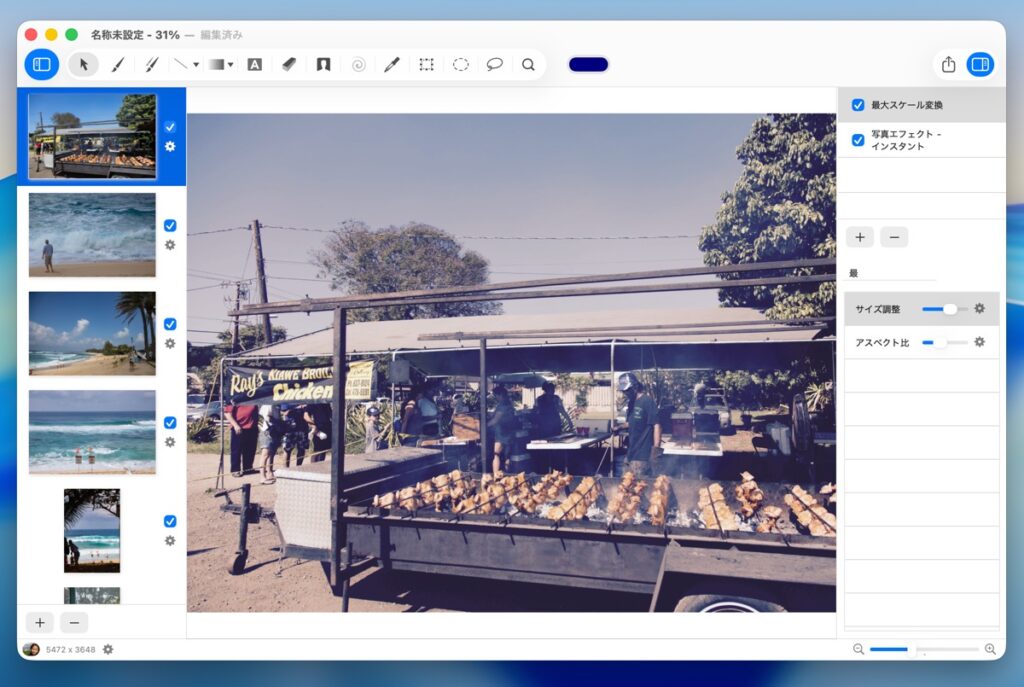The image size is (1024, 687).
Task: Click the plus button under the thumbnail list
Action: point(40,622)
